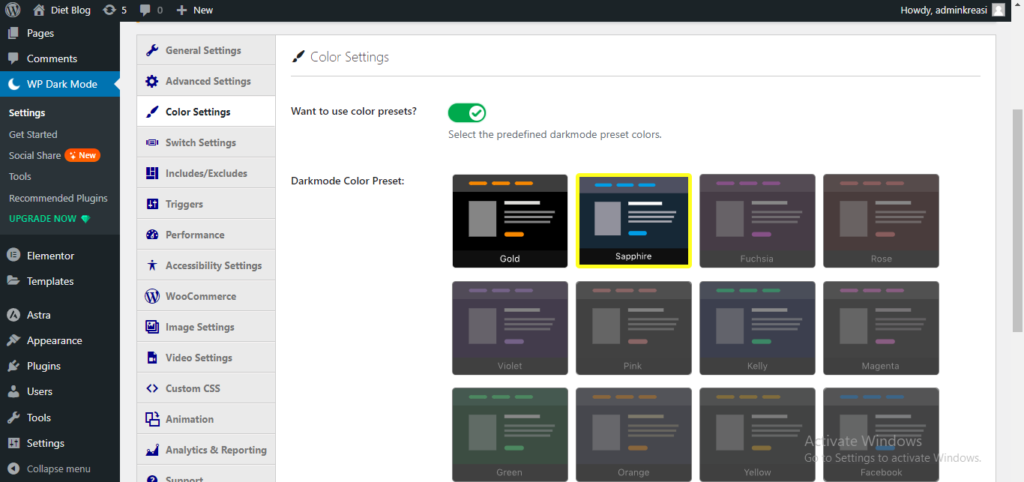Open the New content dropdown
The width and height of the screenshot is (1024, 482).
(x=194, y=10)
